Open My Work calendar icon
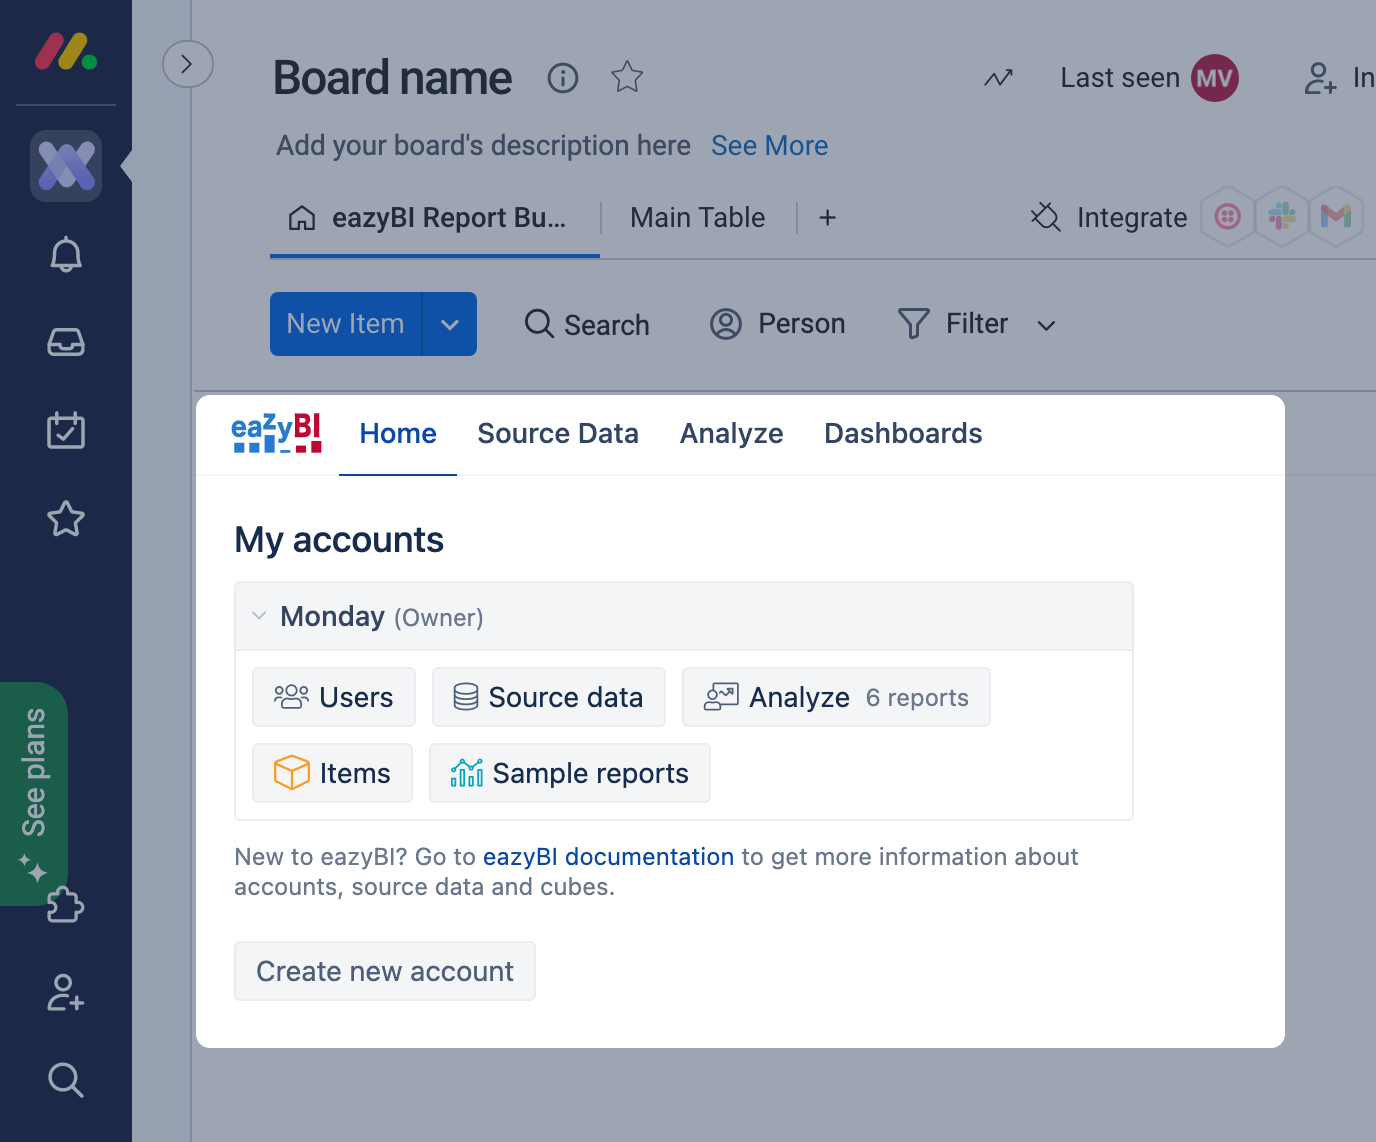Image resolution: width=1376 pixels, height=1142 pixels. click(x=66, y=430)
